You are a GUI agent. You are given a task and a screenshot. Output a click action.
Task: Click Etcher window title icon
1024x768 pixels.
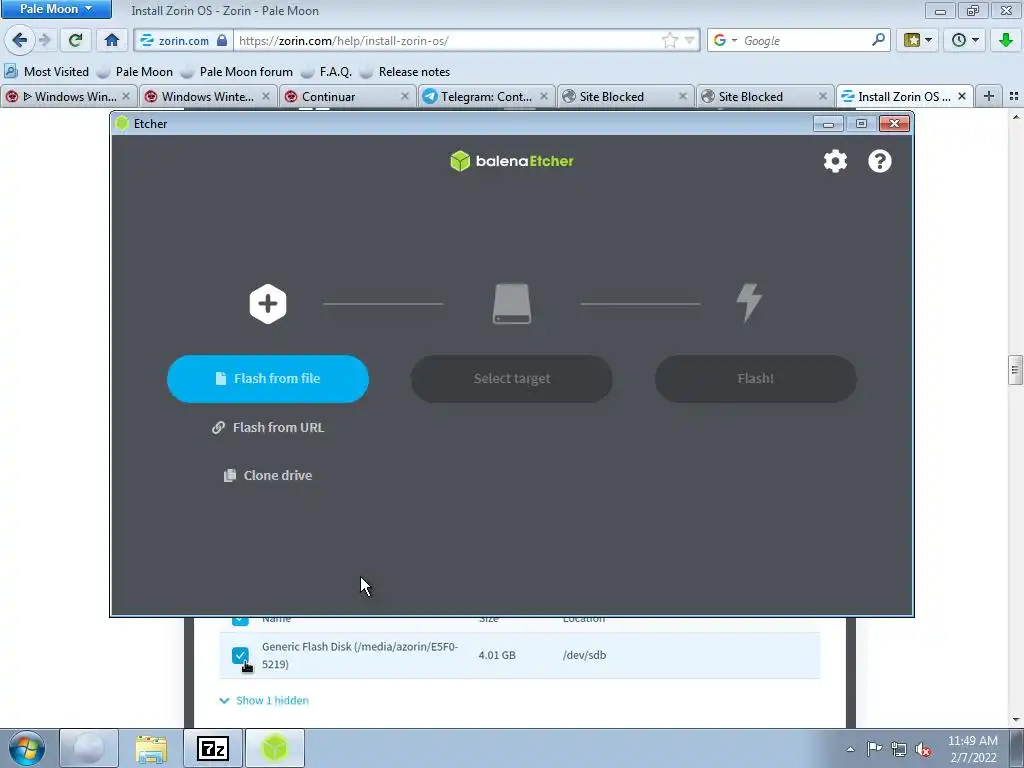coord(121,123)
